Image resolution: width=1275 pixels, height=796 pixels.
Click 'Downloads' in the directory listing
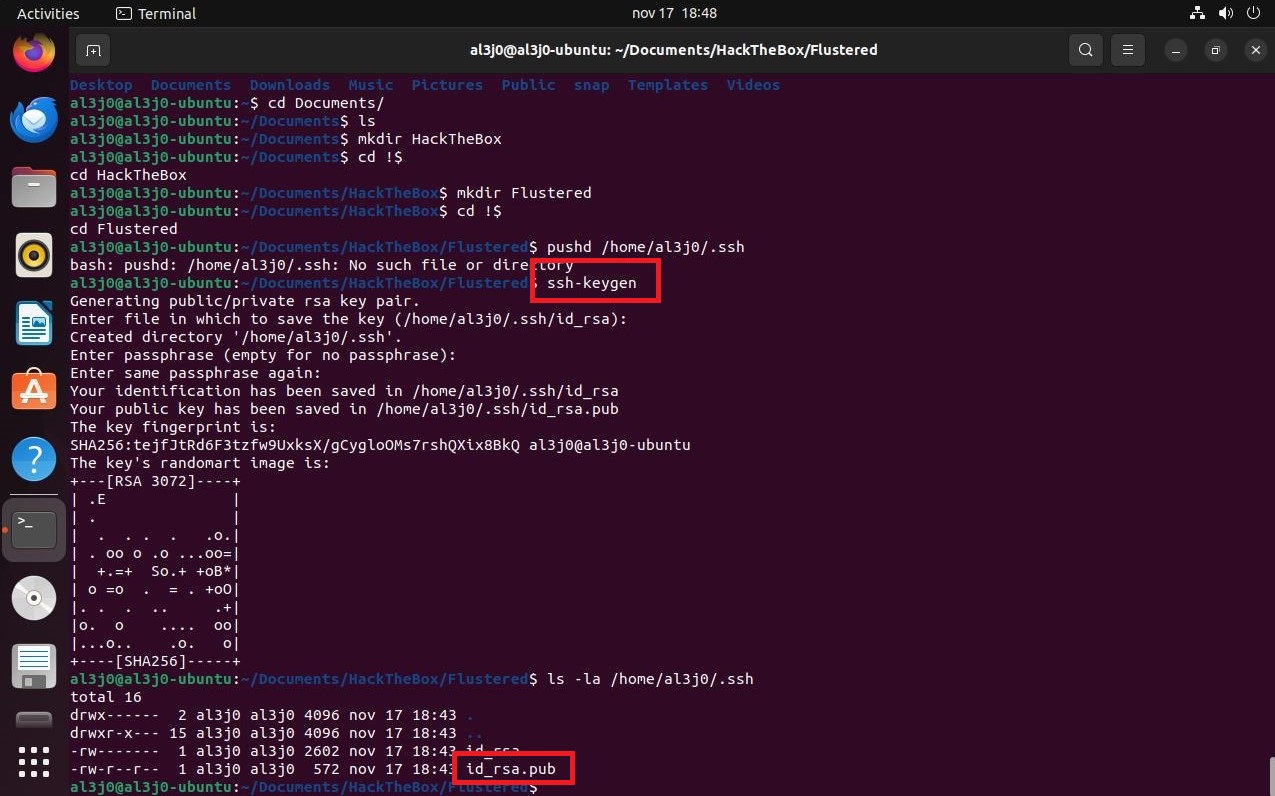pos(290,85)
